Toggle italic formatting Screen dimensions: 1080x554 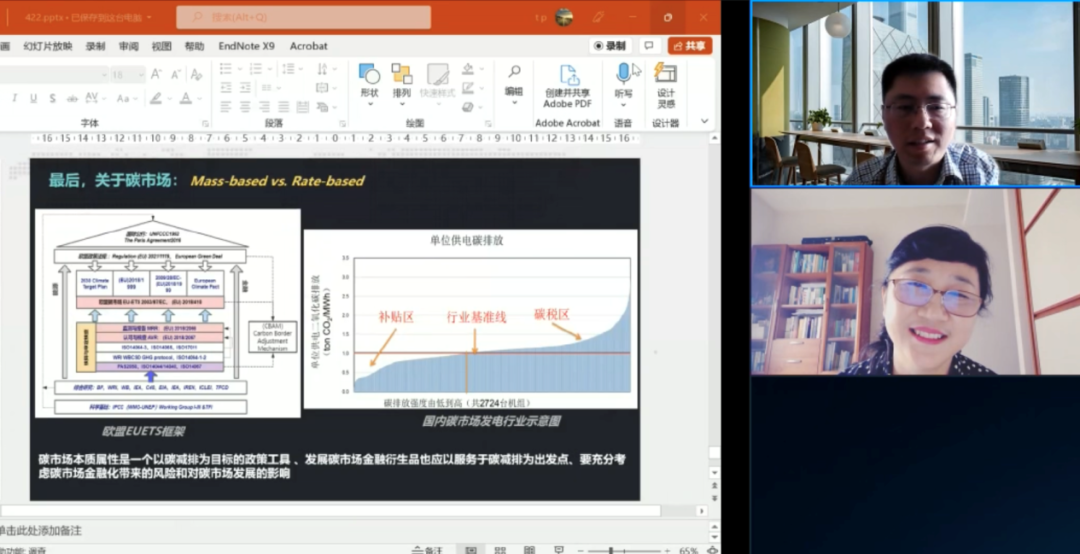tap(14, 99)
